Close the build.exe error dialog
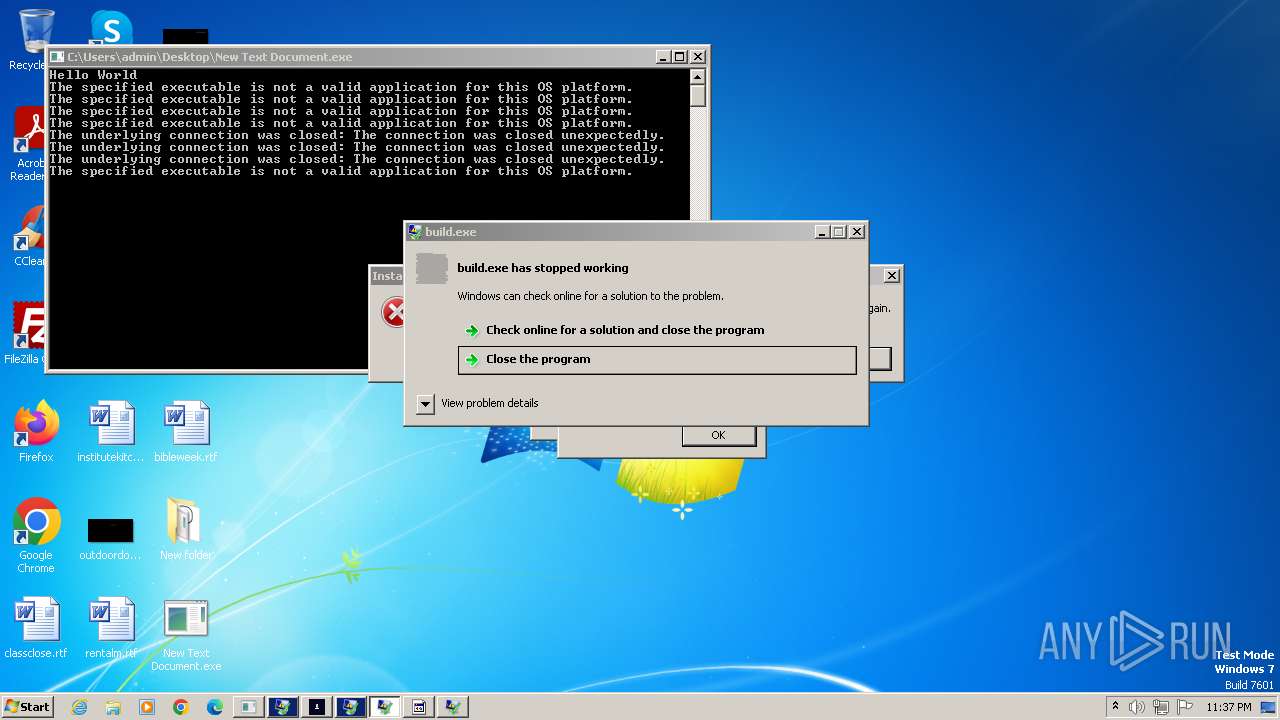This screenshot has height=720, width=1280. pyautogui.click(x=857, y=232)
